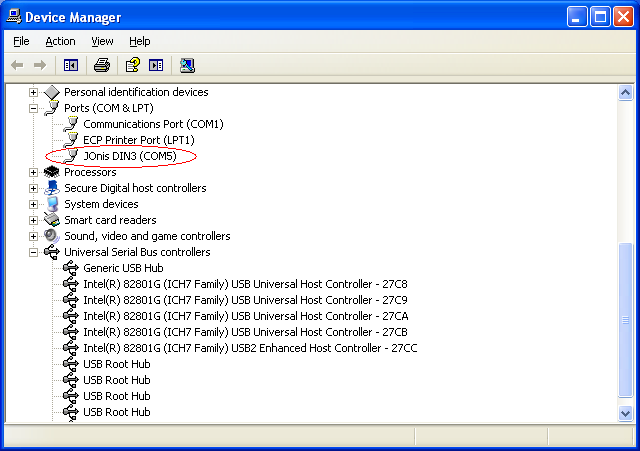This screenshot has width=640, height=451.
Task: Select USB2 Enhanced Host Controller - 27CC
Action: (x=250, y=348)
